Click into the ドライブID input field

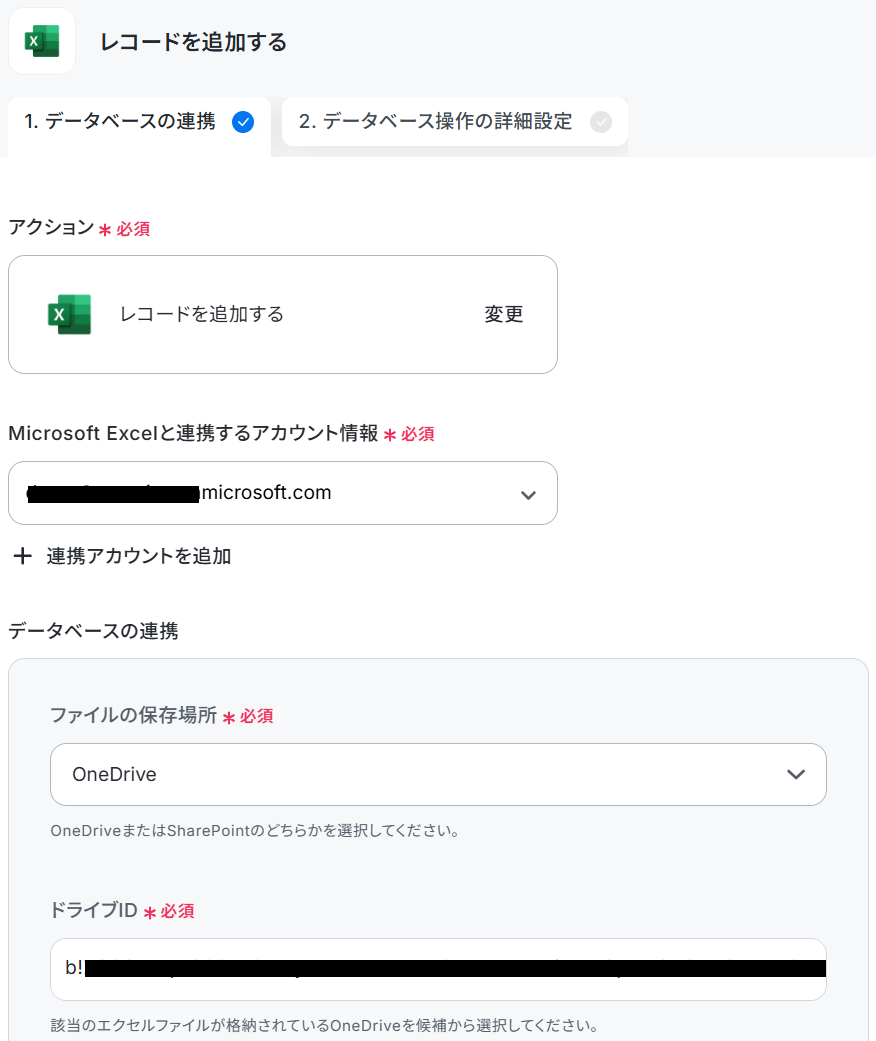(x=438, y=969)
